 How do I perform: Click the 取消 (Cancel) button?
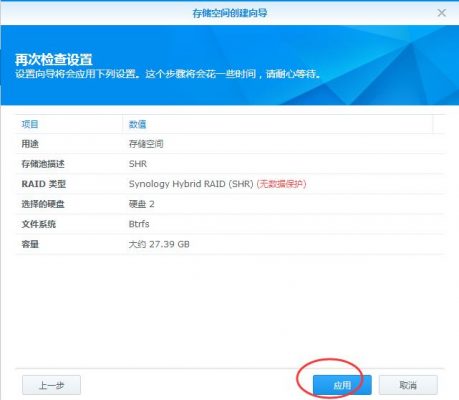coord(408,385)
